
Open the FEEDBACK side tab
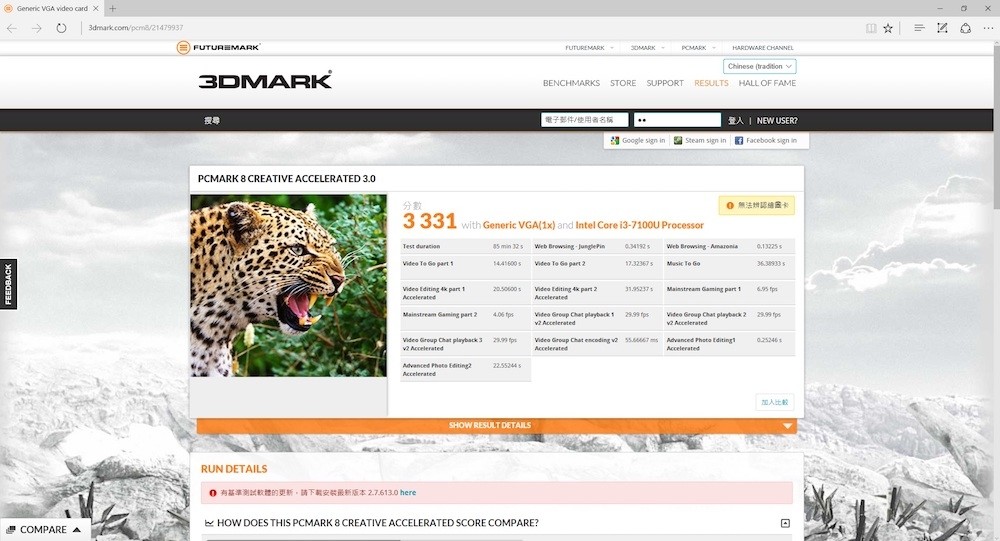[x=8, y=285]
